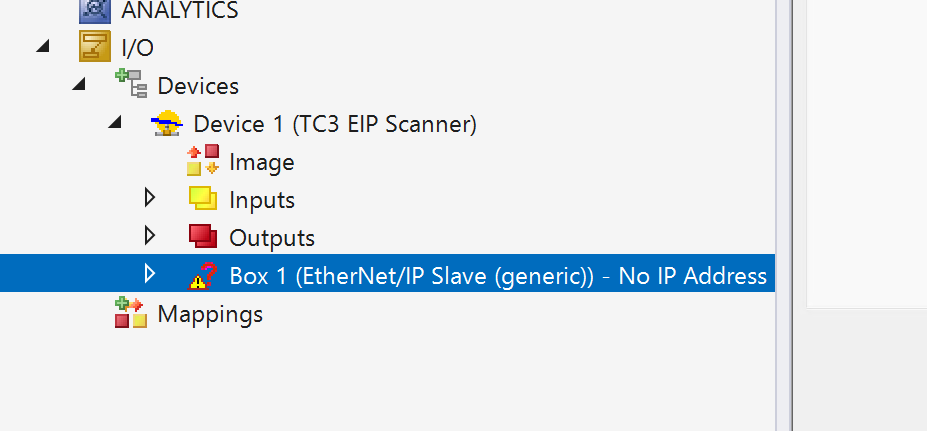Click the Mappings node icon
Viewport: 927px width, 431px height.
point(131,313)
